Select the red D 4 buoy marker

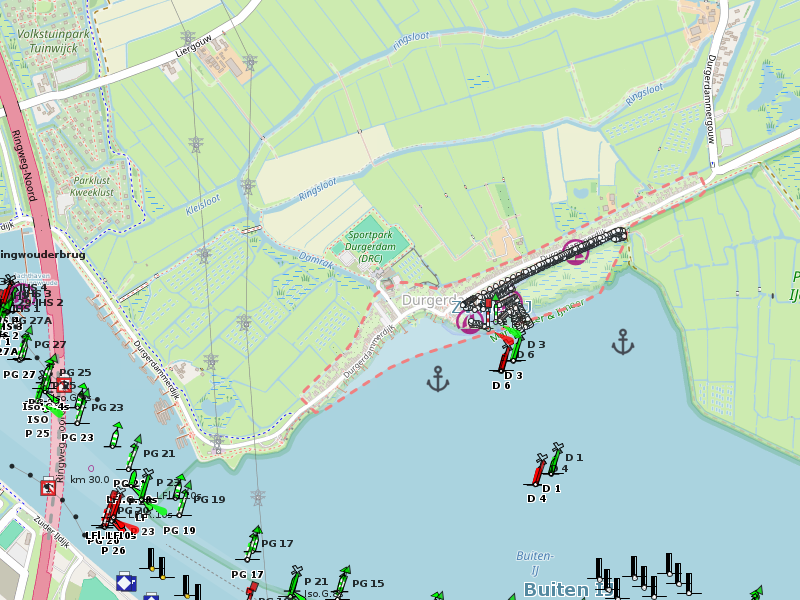pos(539,470)
